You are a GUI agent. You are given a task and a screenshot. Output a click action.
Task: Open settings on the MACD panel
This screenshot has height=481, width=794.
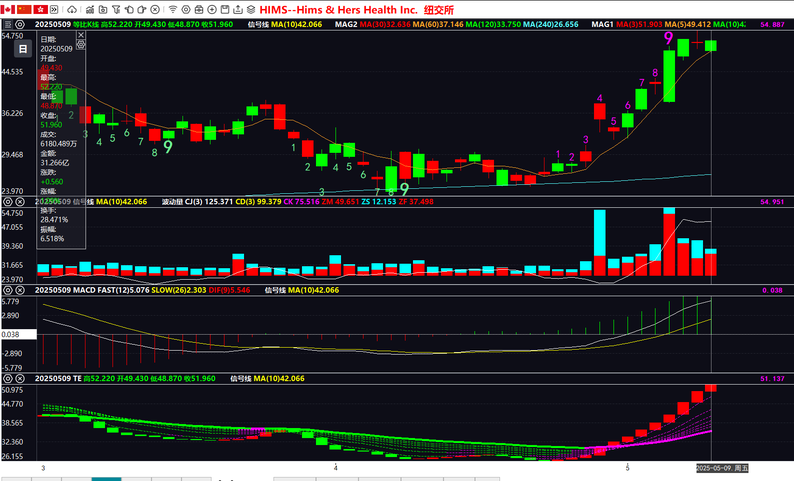click(x=8, y=290)
